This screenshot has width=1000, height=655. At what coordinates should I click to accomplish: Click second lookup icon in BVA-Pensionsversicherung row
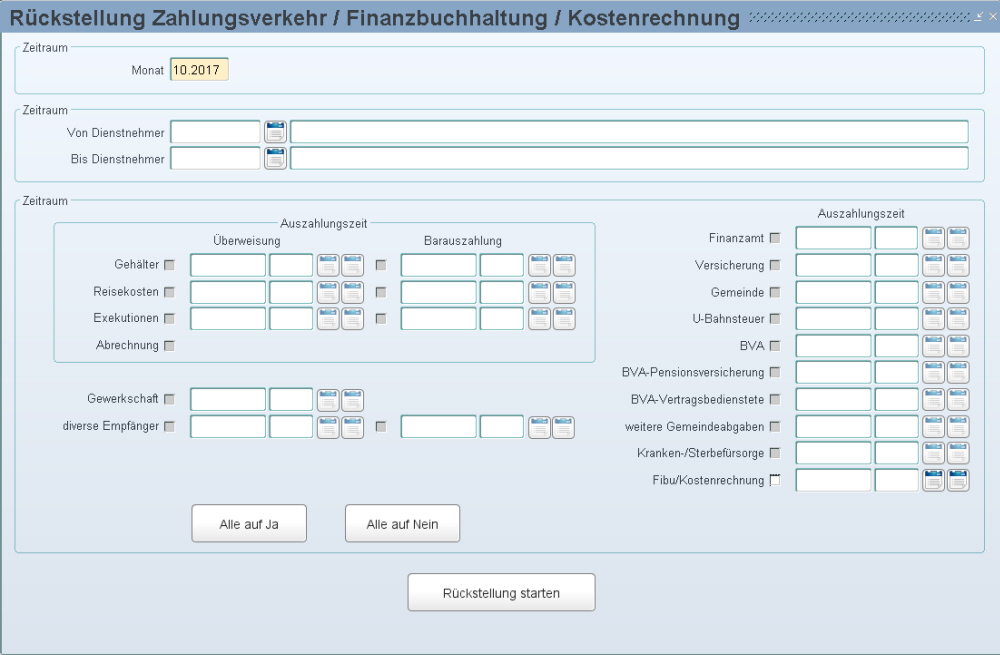click(958, 373)
